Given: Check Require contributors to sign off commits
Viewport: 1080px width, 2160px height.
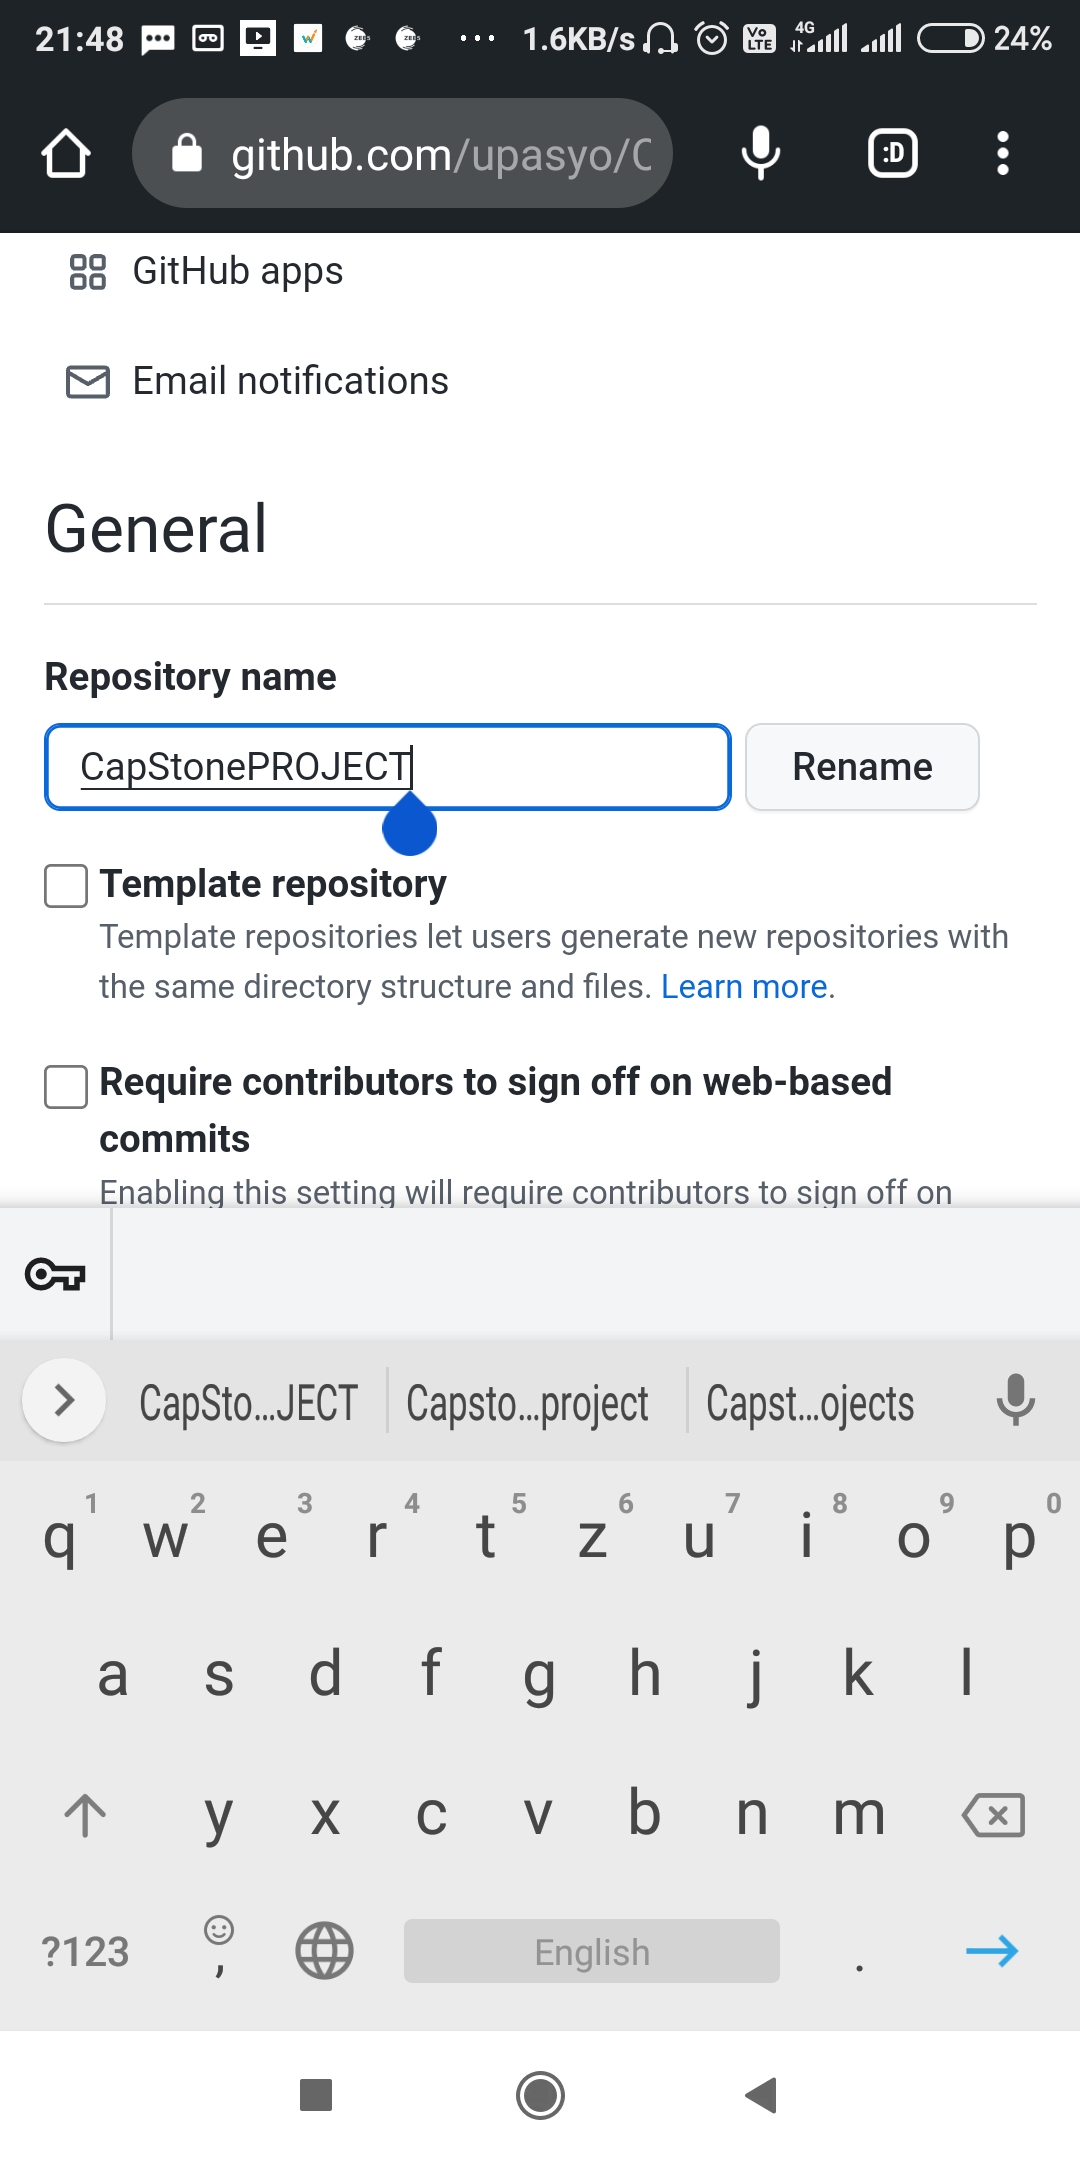Looking at the screenshot, I should pos(65,1089).
